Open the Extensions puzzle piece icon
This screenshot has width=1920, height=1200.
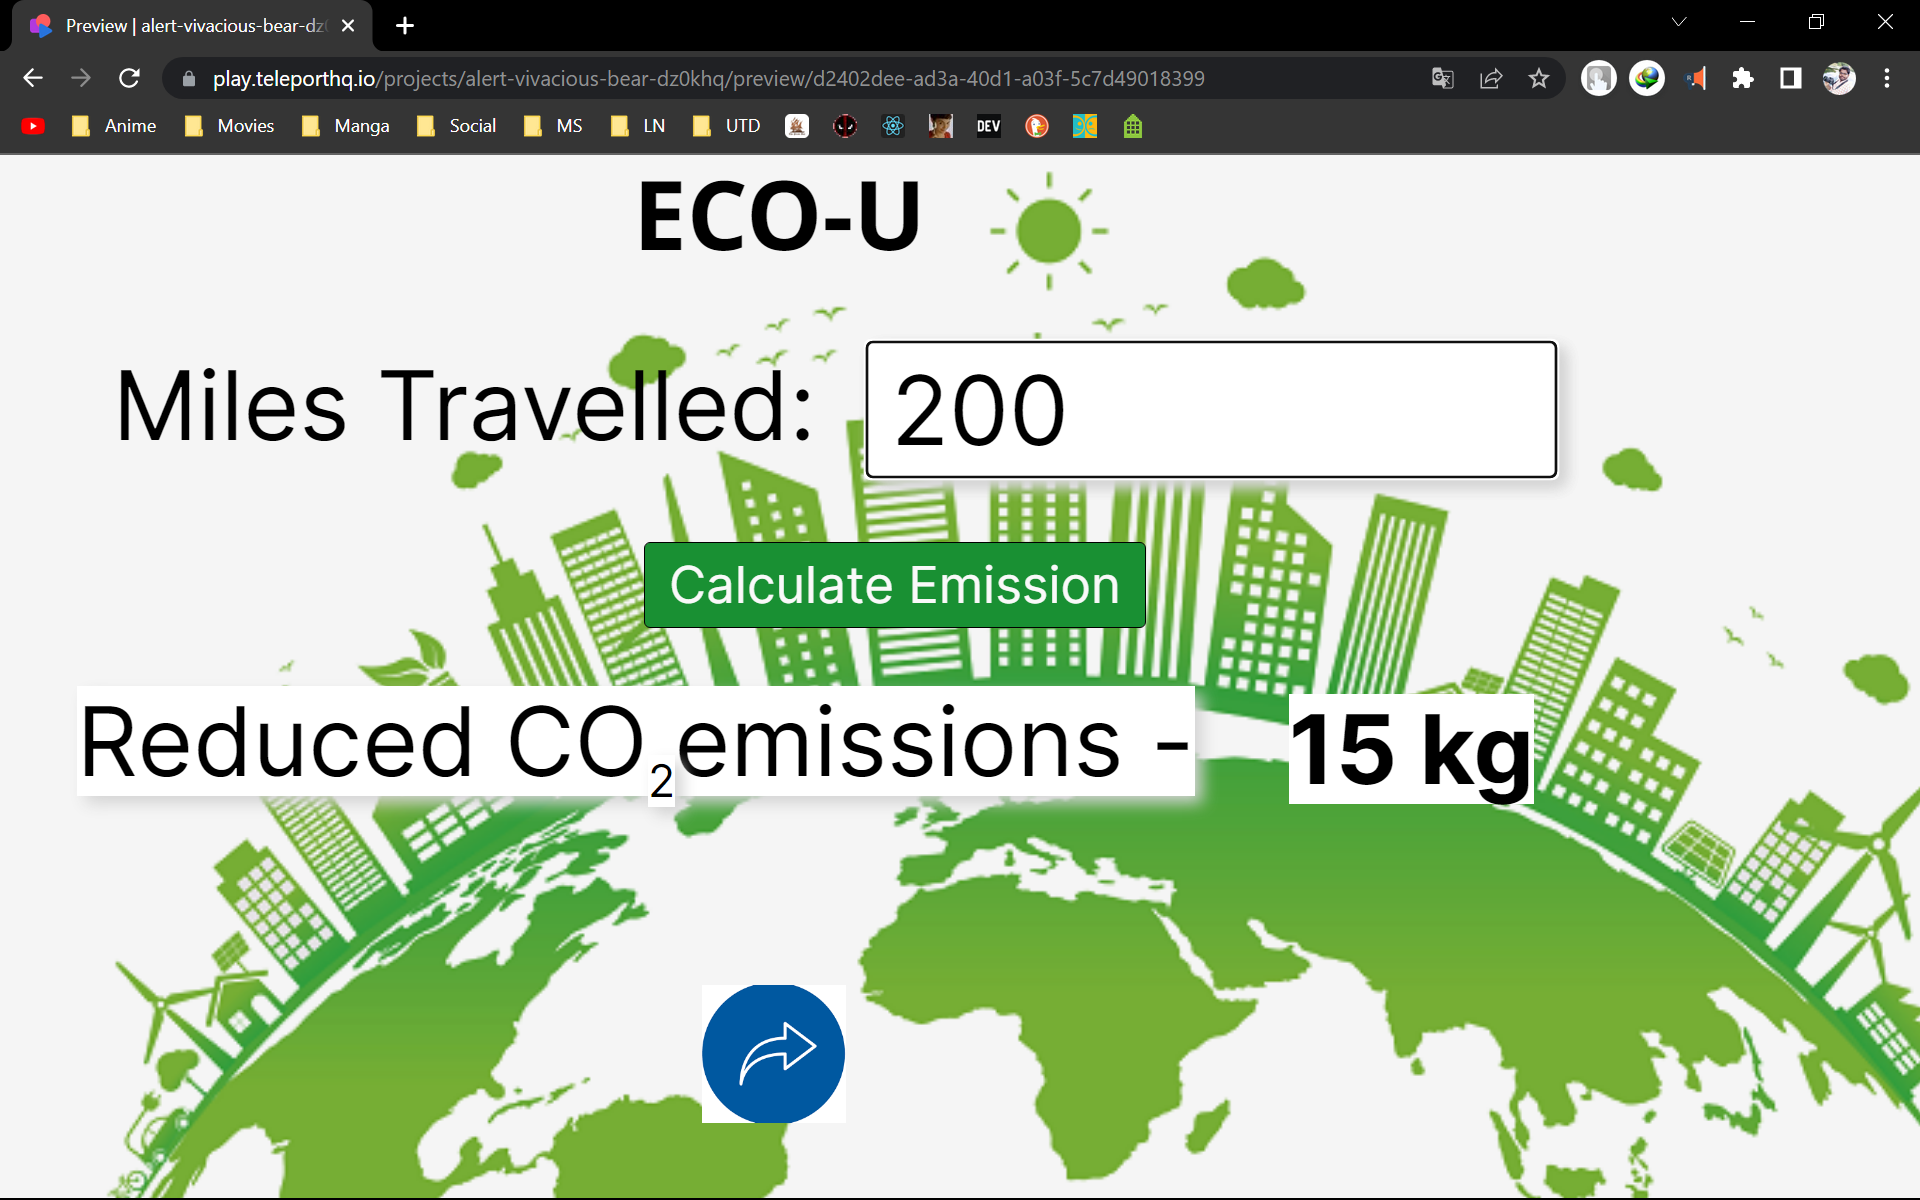[x=1742, y=78]
